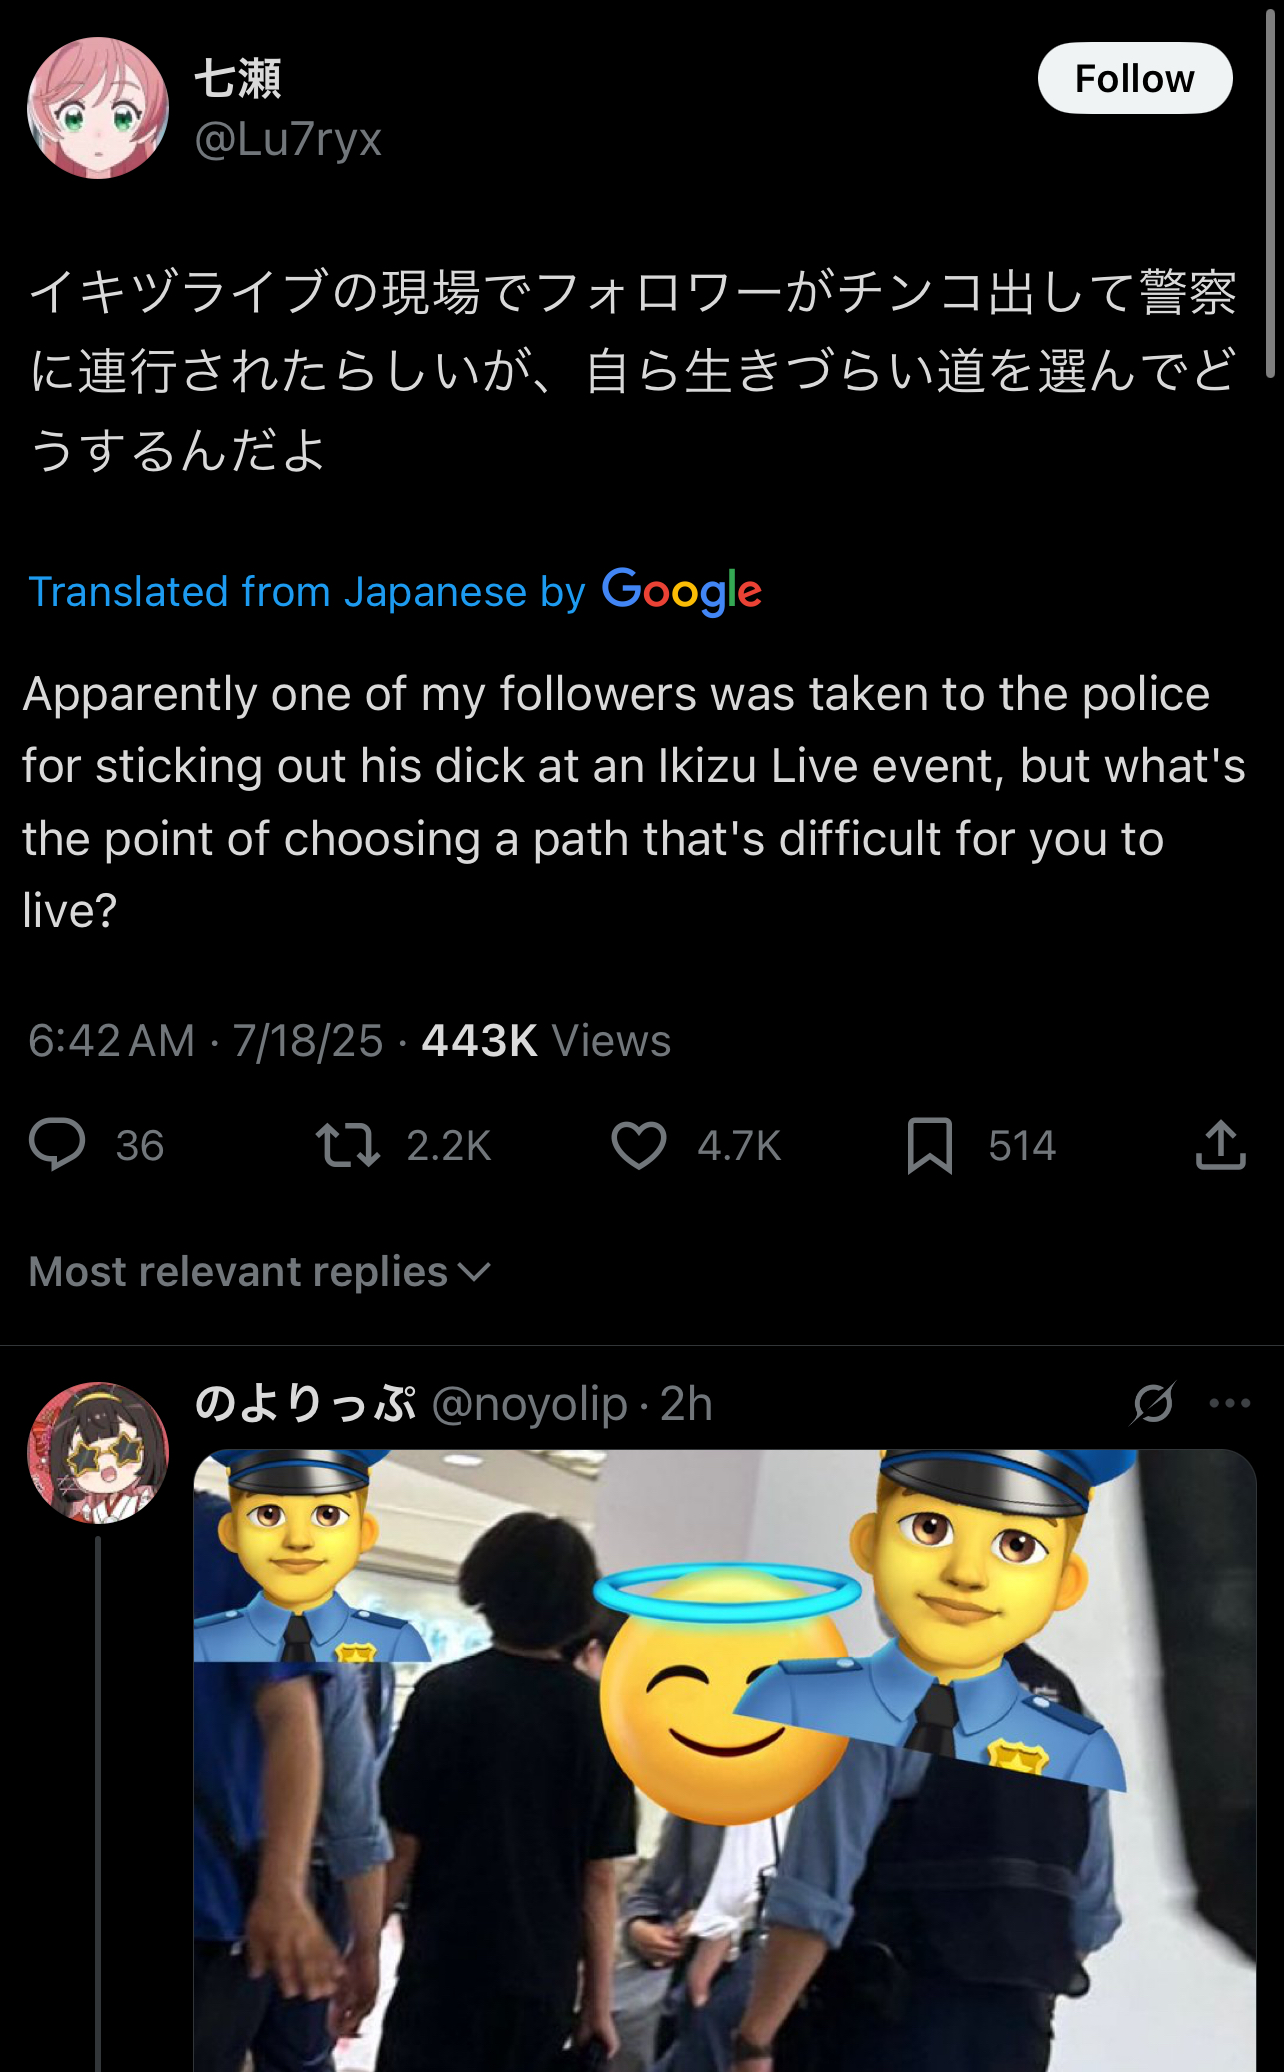Viewport: 1284px width, 2072px height.
Task: Open three-dot menu on noyolip reply
Action: point(1229,1403)
